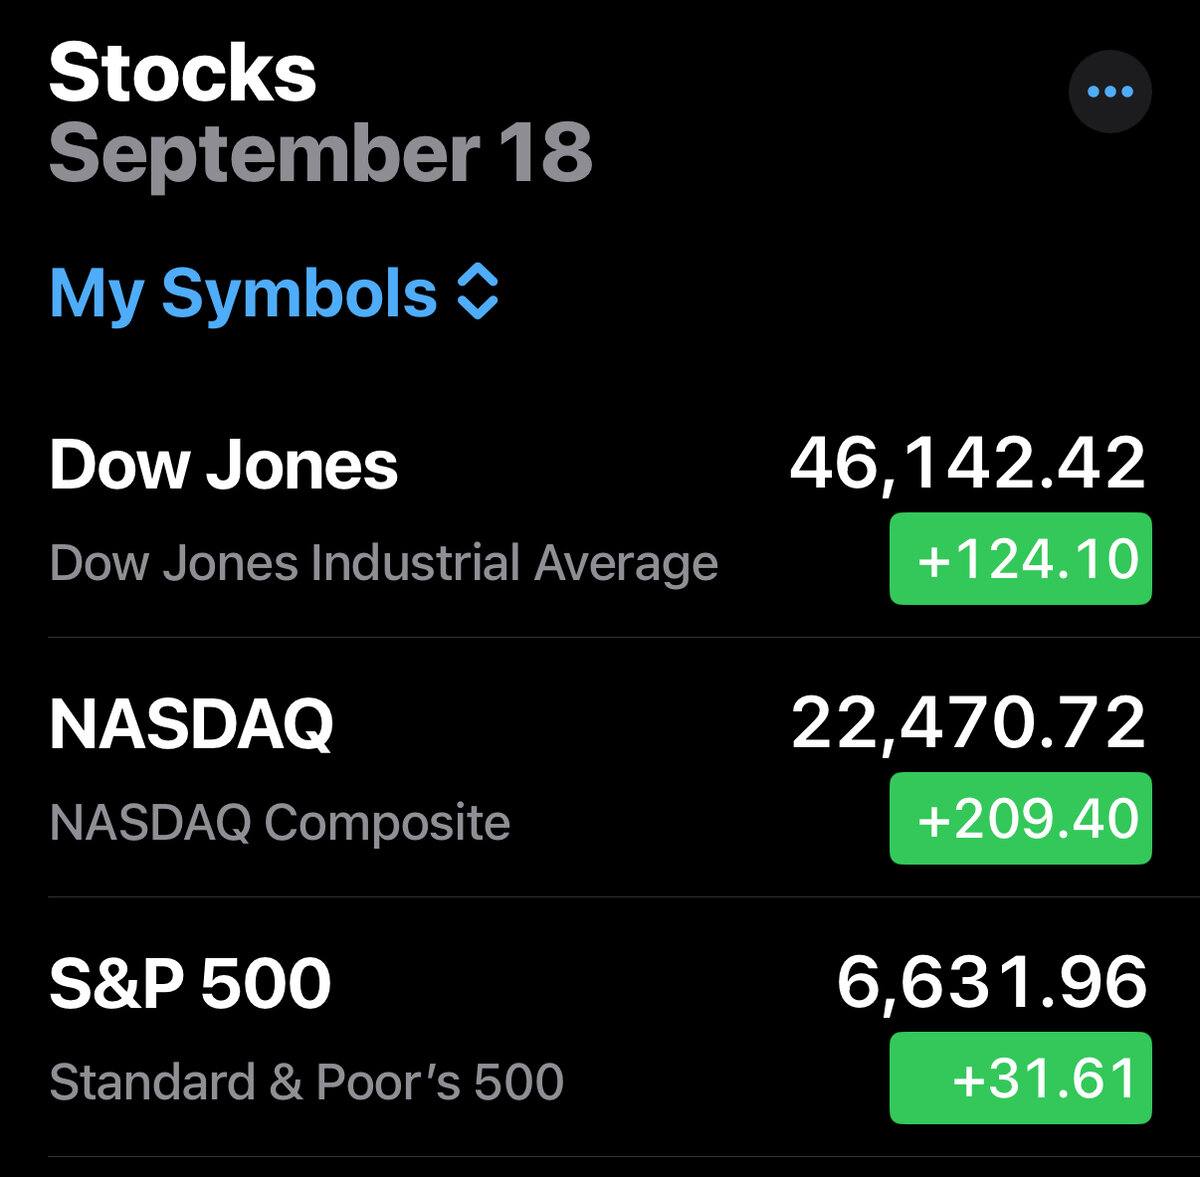This screenshot has width=1200, height=1177.
Task: Toggle the S&P 500 +31.61 change badge
Action: tap(1020, 1078)
